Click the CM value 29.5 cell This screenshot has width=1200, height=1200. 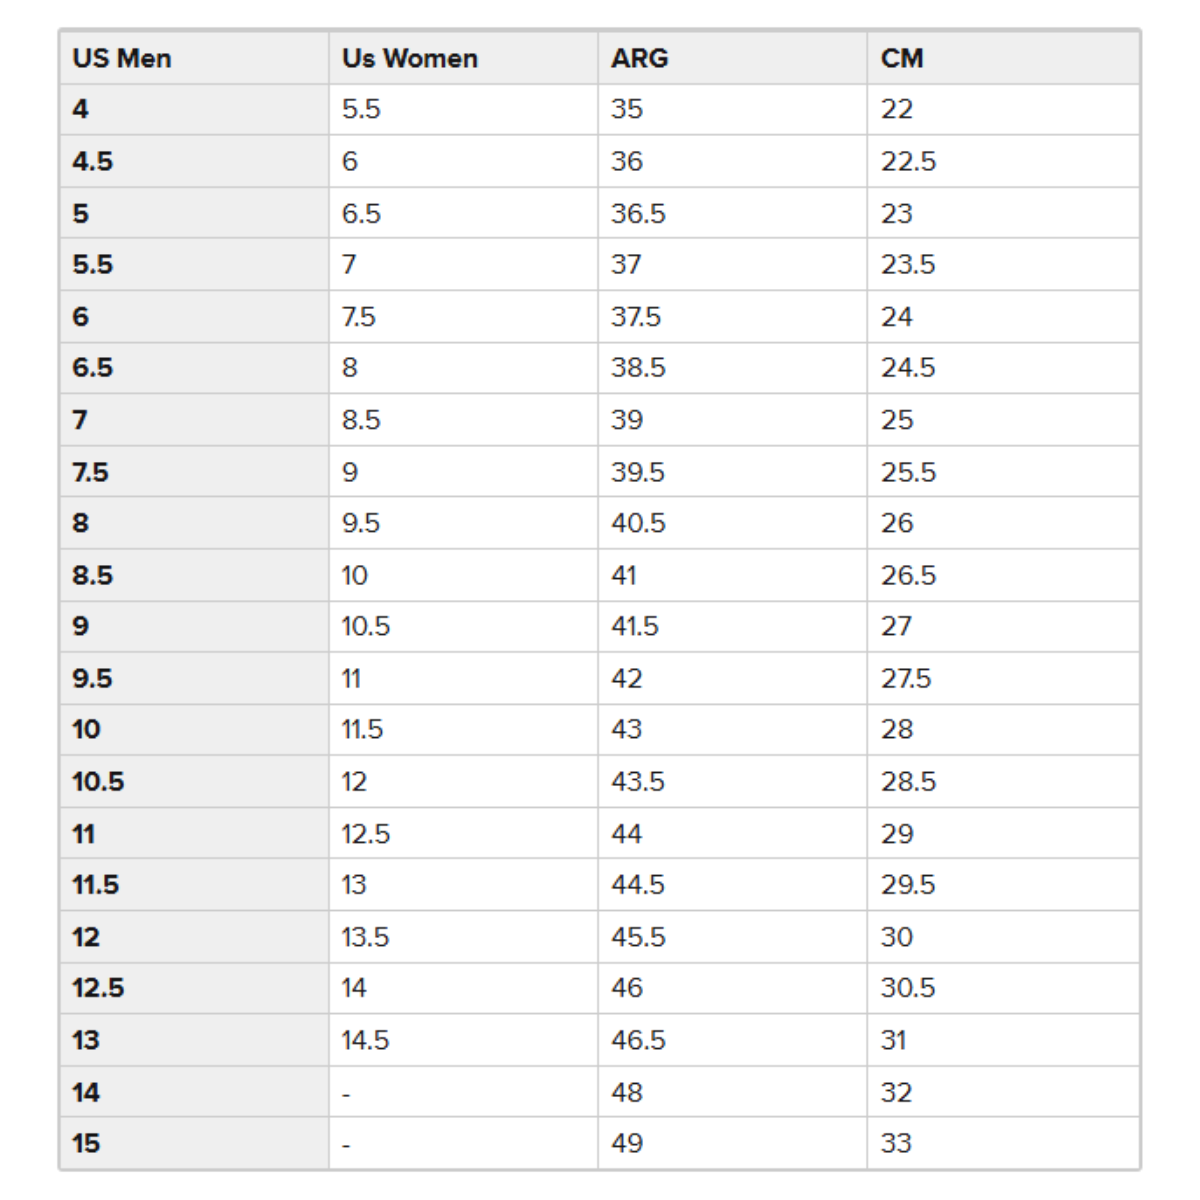tap(1003, 885)
